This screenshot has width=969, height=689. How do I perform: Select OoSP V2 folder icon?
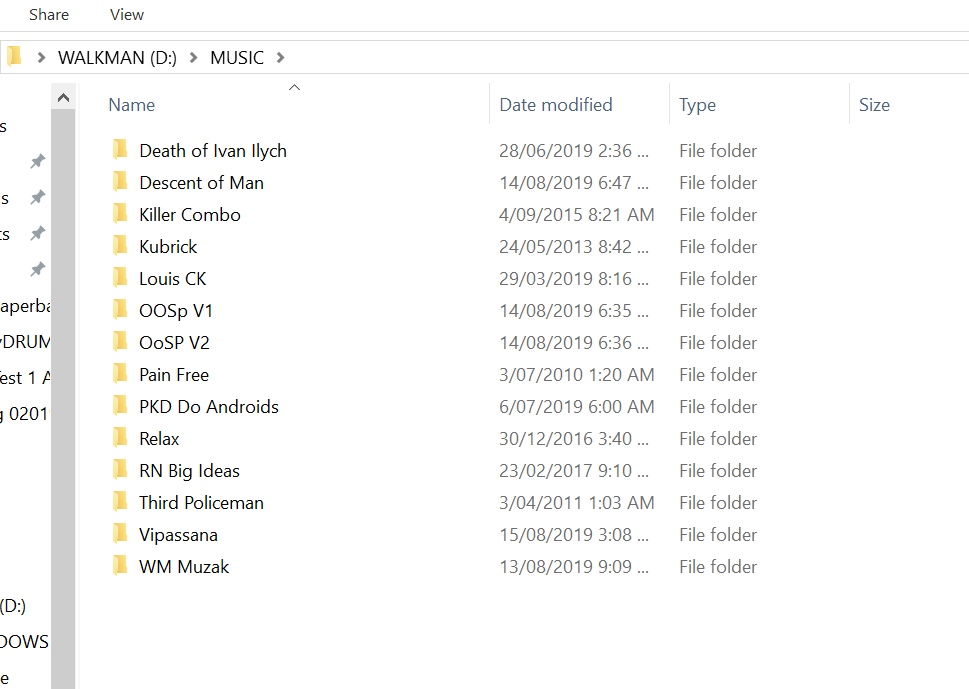(x=120, y=342)
